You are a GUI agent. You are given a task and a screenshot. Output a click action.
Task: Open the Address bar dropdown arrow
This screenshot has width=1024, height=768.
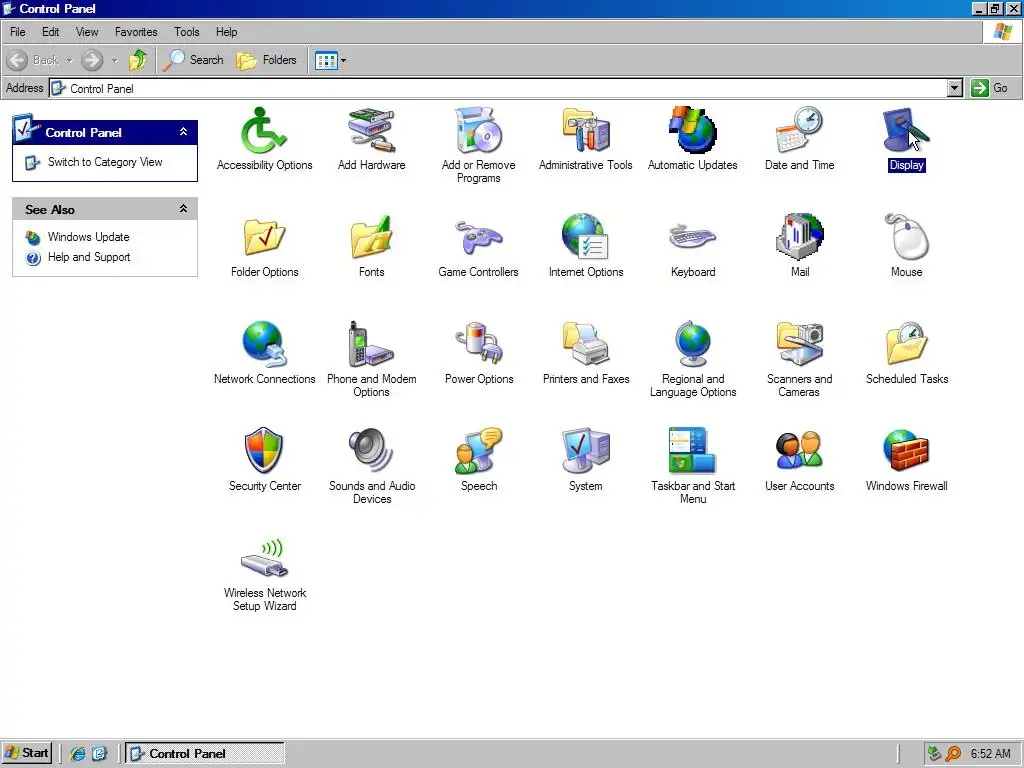tap(954, 88)
